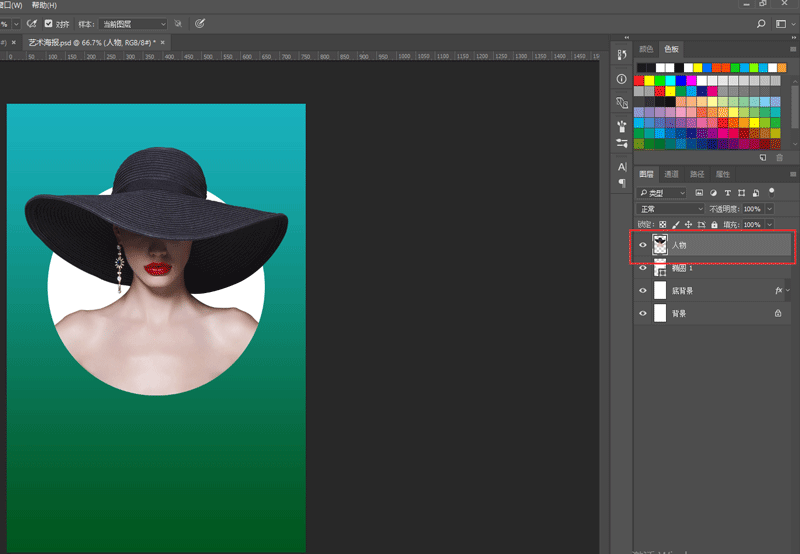This screenshot has width=800, height=554.
Task: Open the Brush Settings panel icon
Action: tap(621, 143)
